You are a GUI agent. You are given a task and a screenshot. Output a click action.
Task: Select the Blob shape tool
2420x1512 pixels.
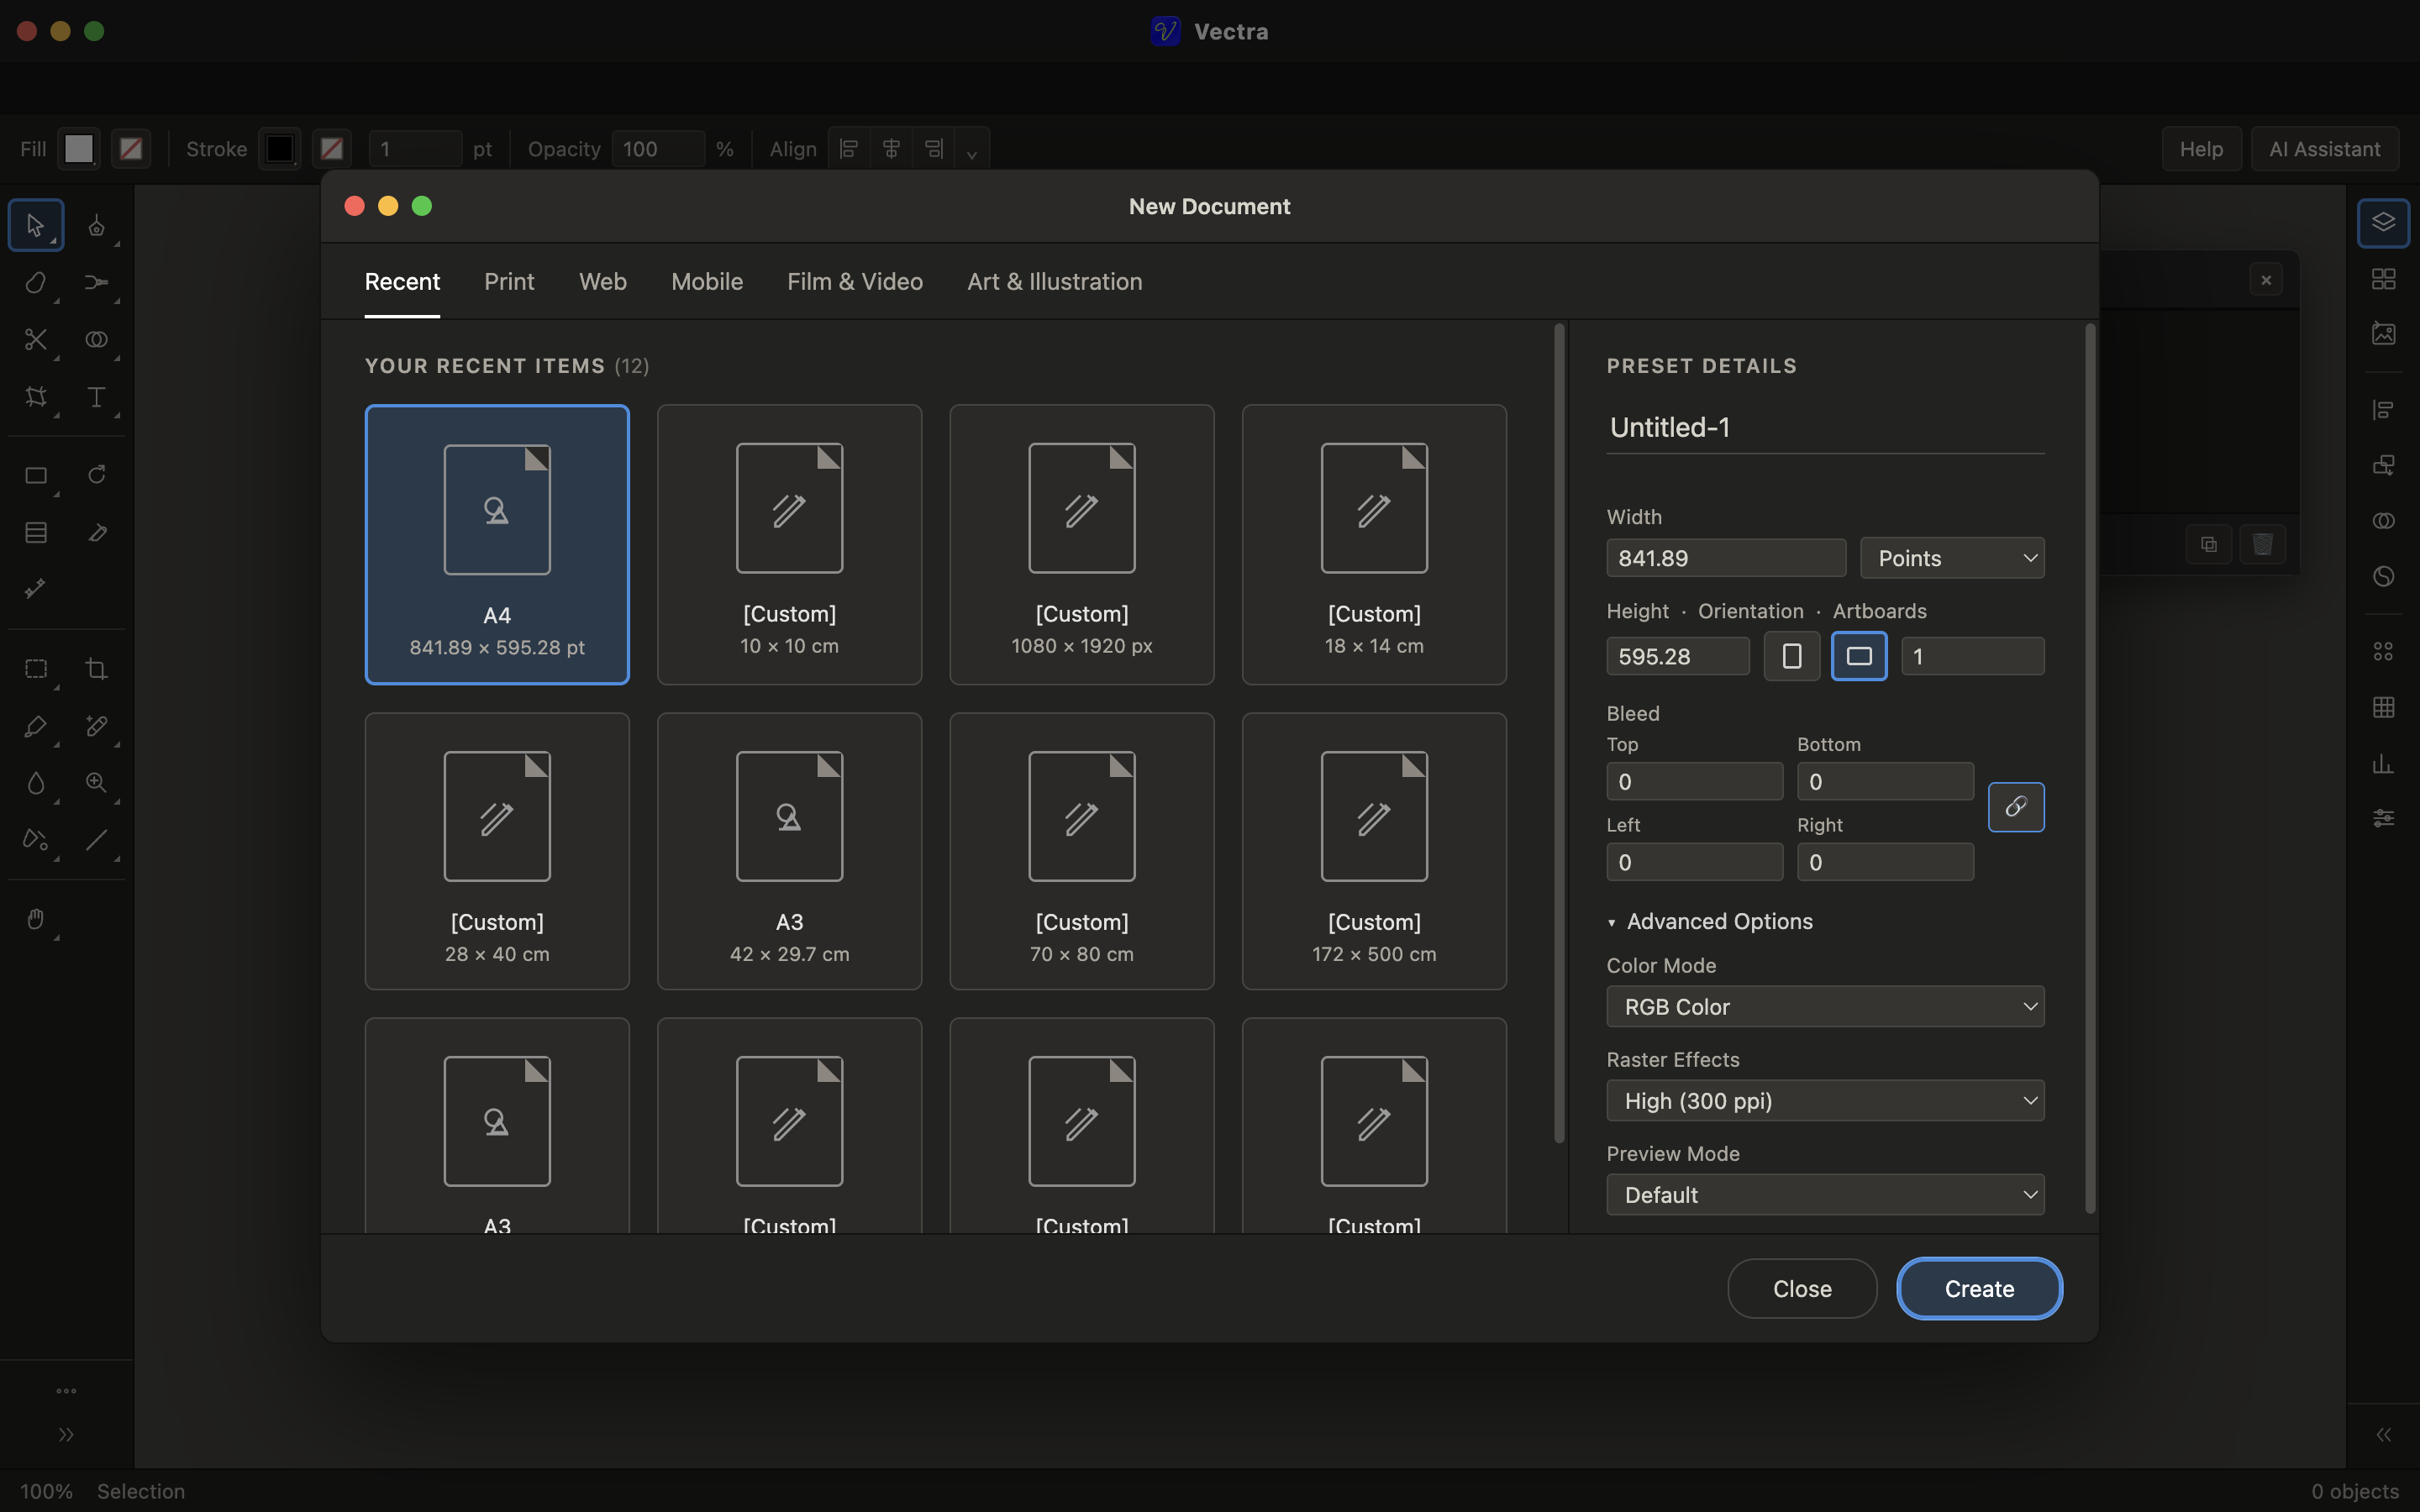tap(36, 282)
